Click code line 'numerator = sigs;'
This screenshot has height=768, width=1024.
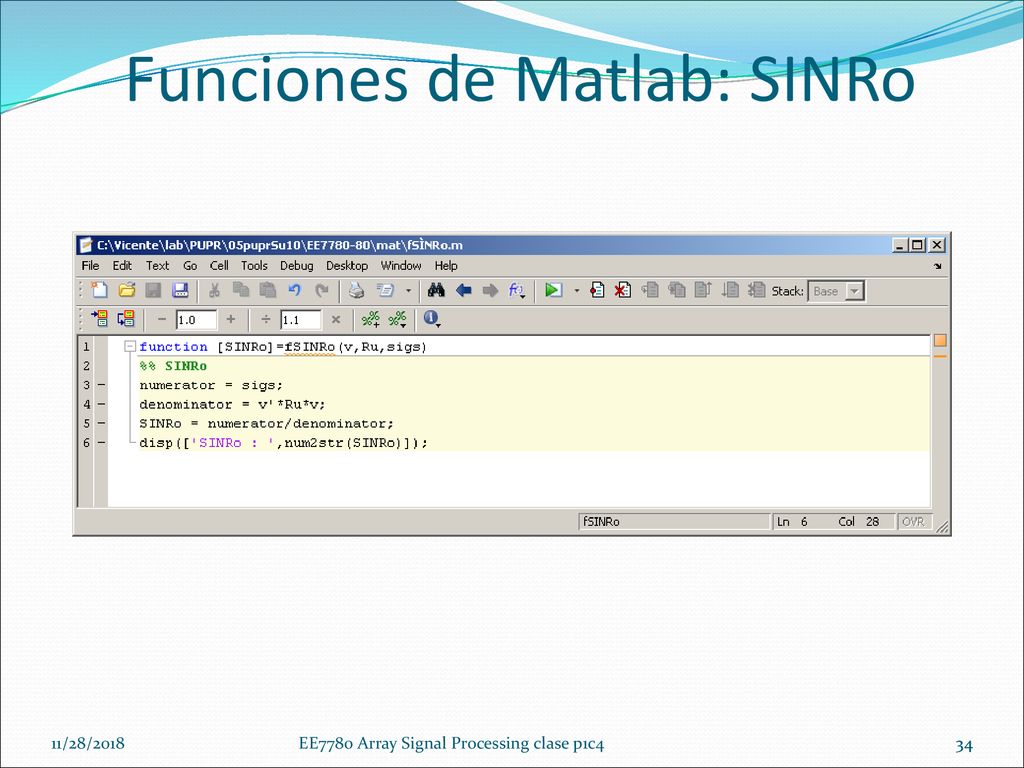211,385
